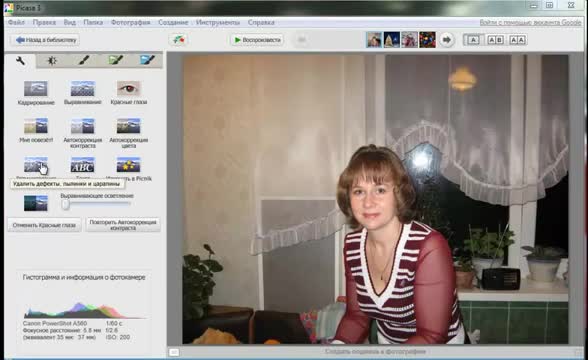Select the Christmas tree filmstrip thumbnail
Screen dimensions: 588x360
[392, 40]
